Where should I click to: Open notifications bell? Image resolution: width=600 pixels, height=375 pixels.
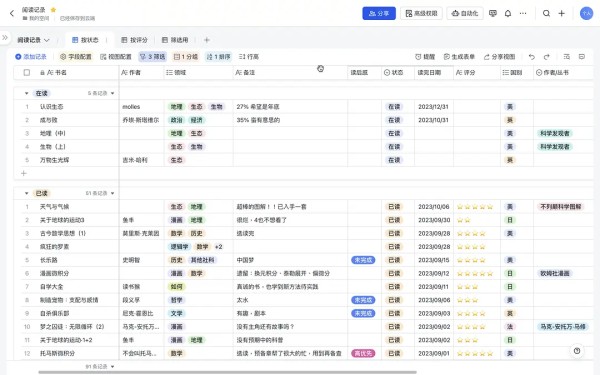508,13
